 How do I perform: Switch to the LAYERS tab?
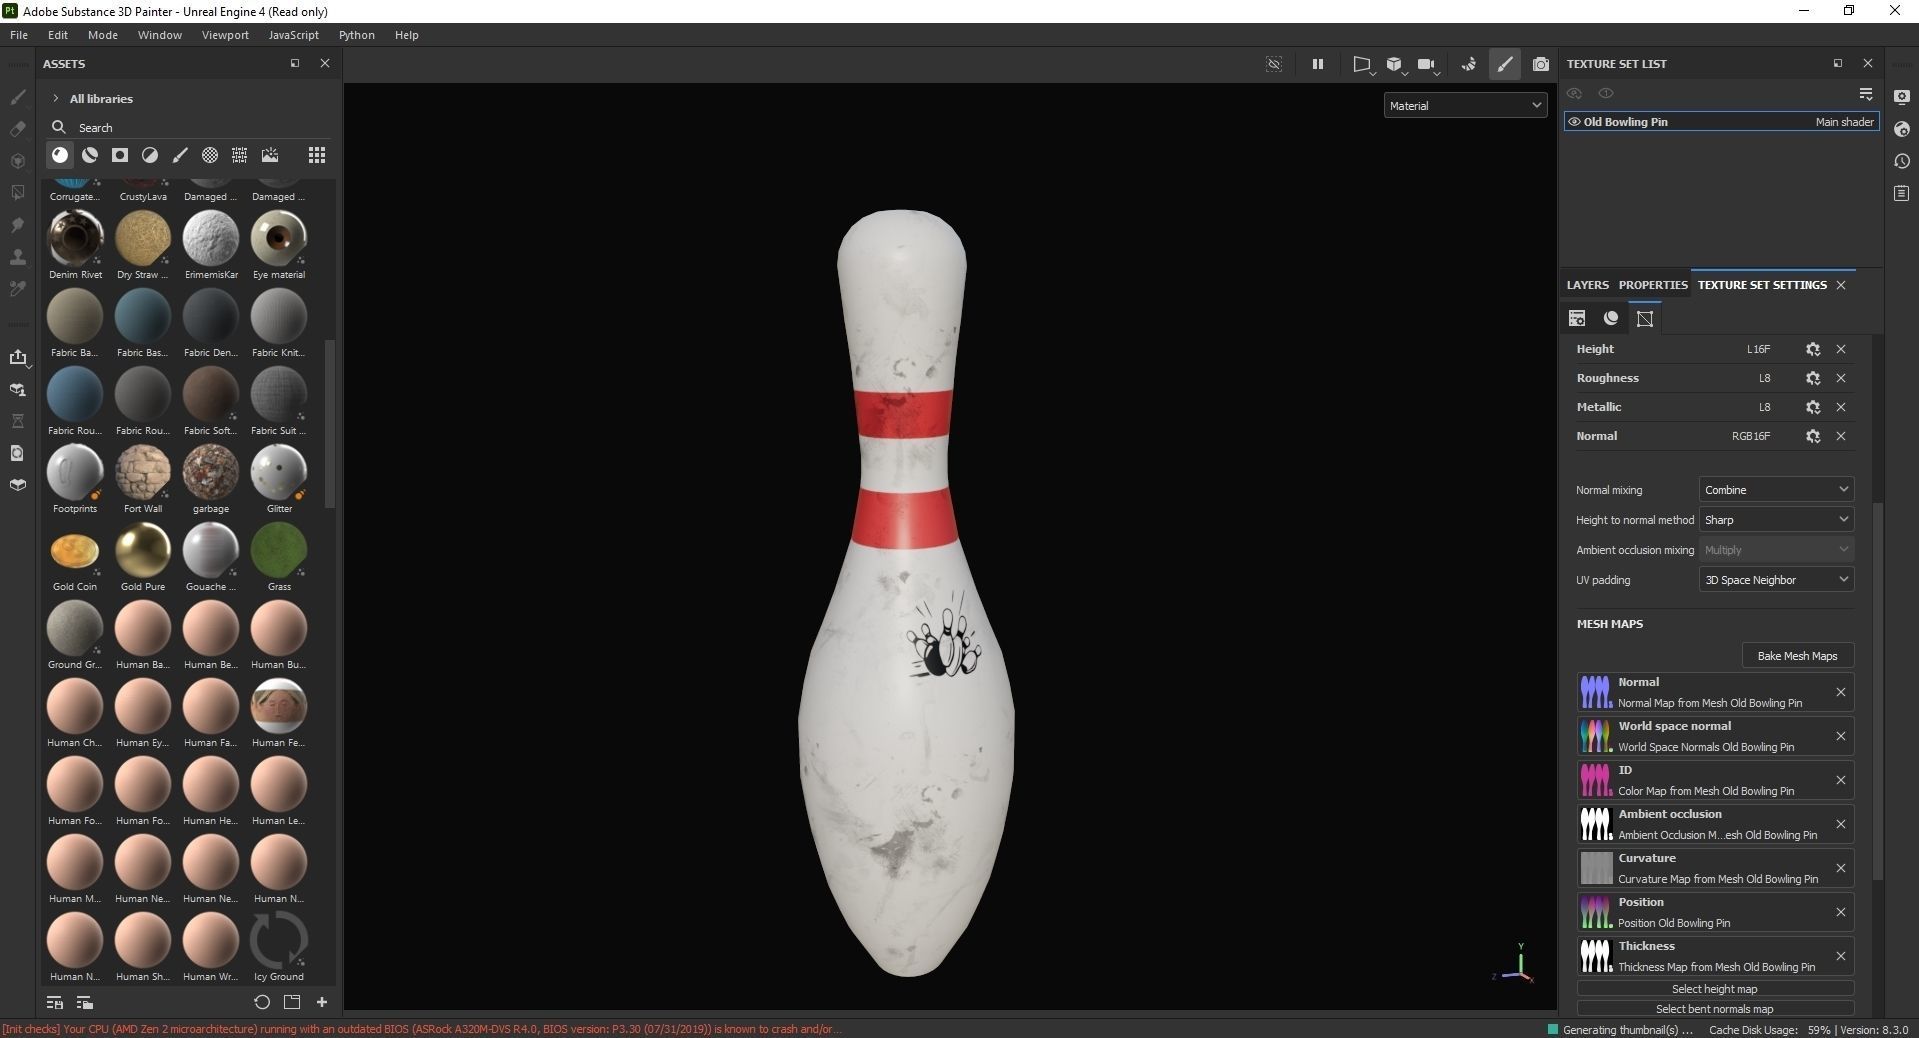click(1587, 285)
